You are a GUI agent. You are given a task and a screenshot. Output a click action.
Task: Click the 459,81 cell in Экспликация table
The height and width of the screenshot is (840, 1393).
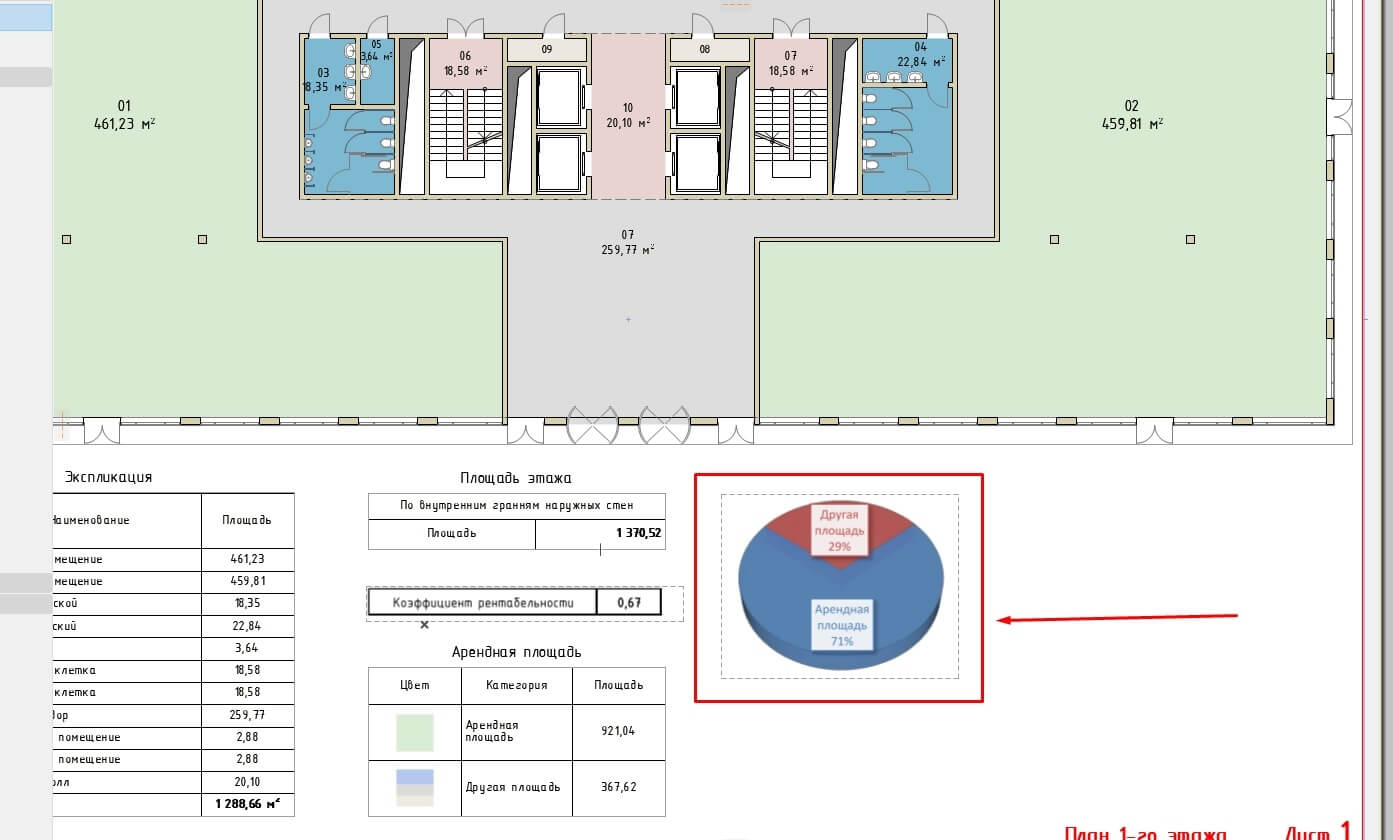click(247, 581)
